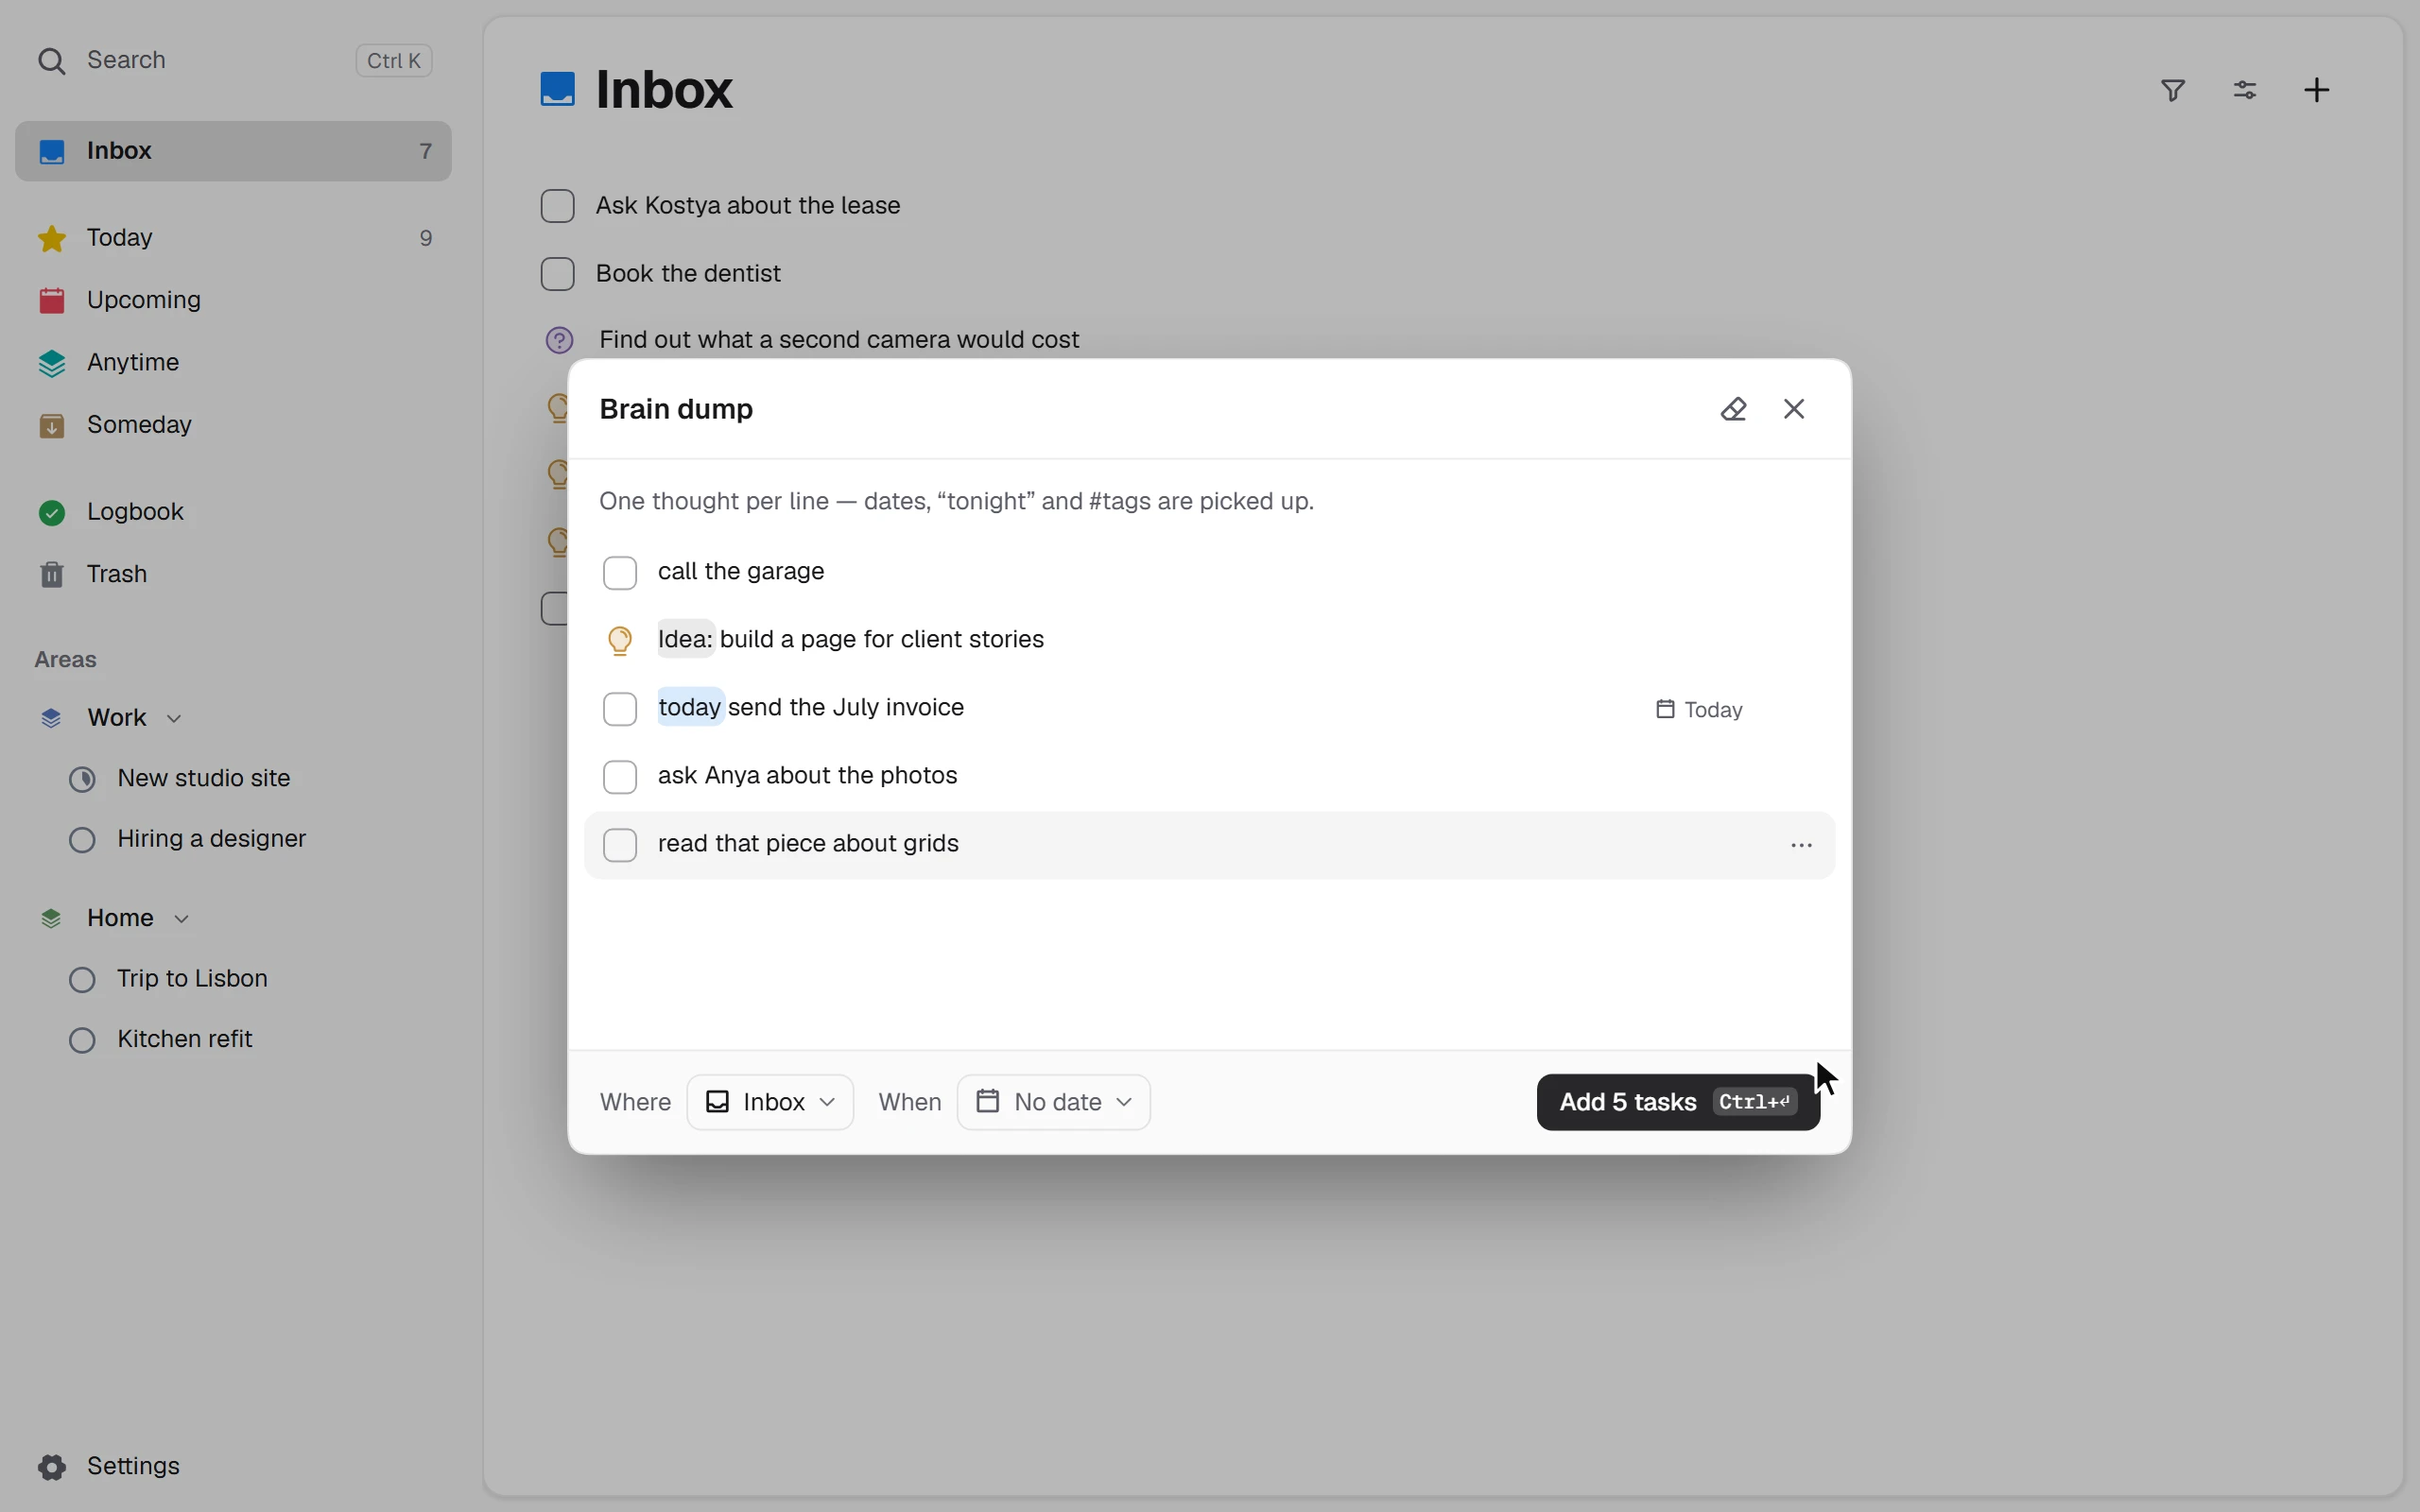2420x1512 pixels.
Task: Check 'ask Anya about the photos' checkbox
Action: click(620, 777)
